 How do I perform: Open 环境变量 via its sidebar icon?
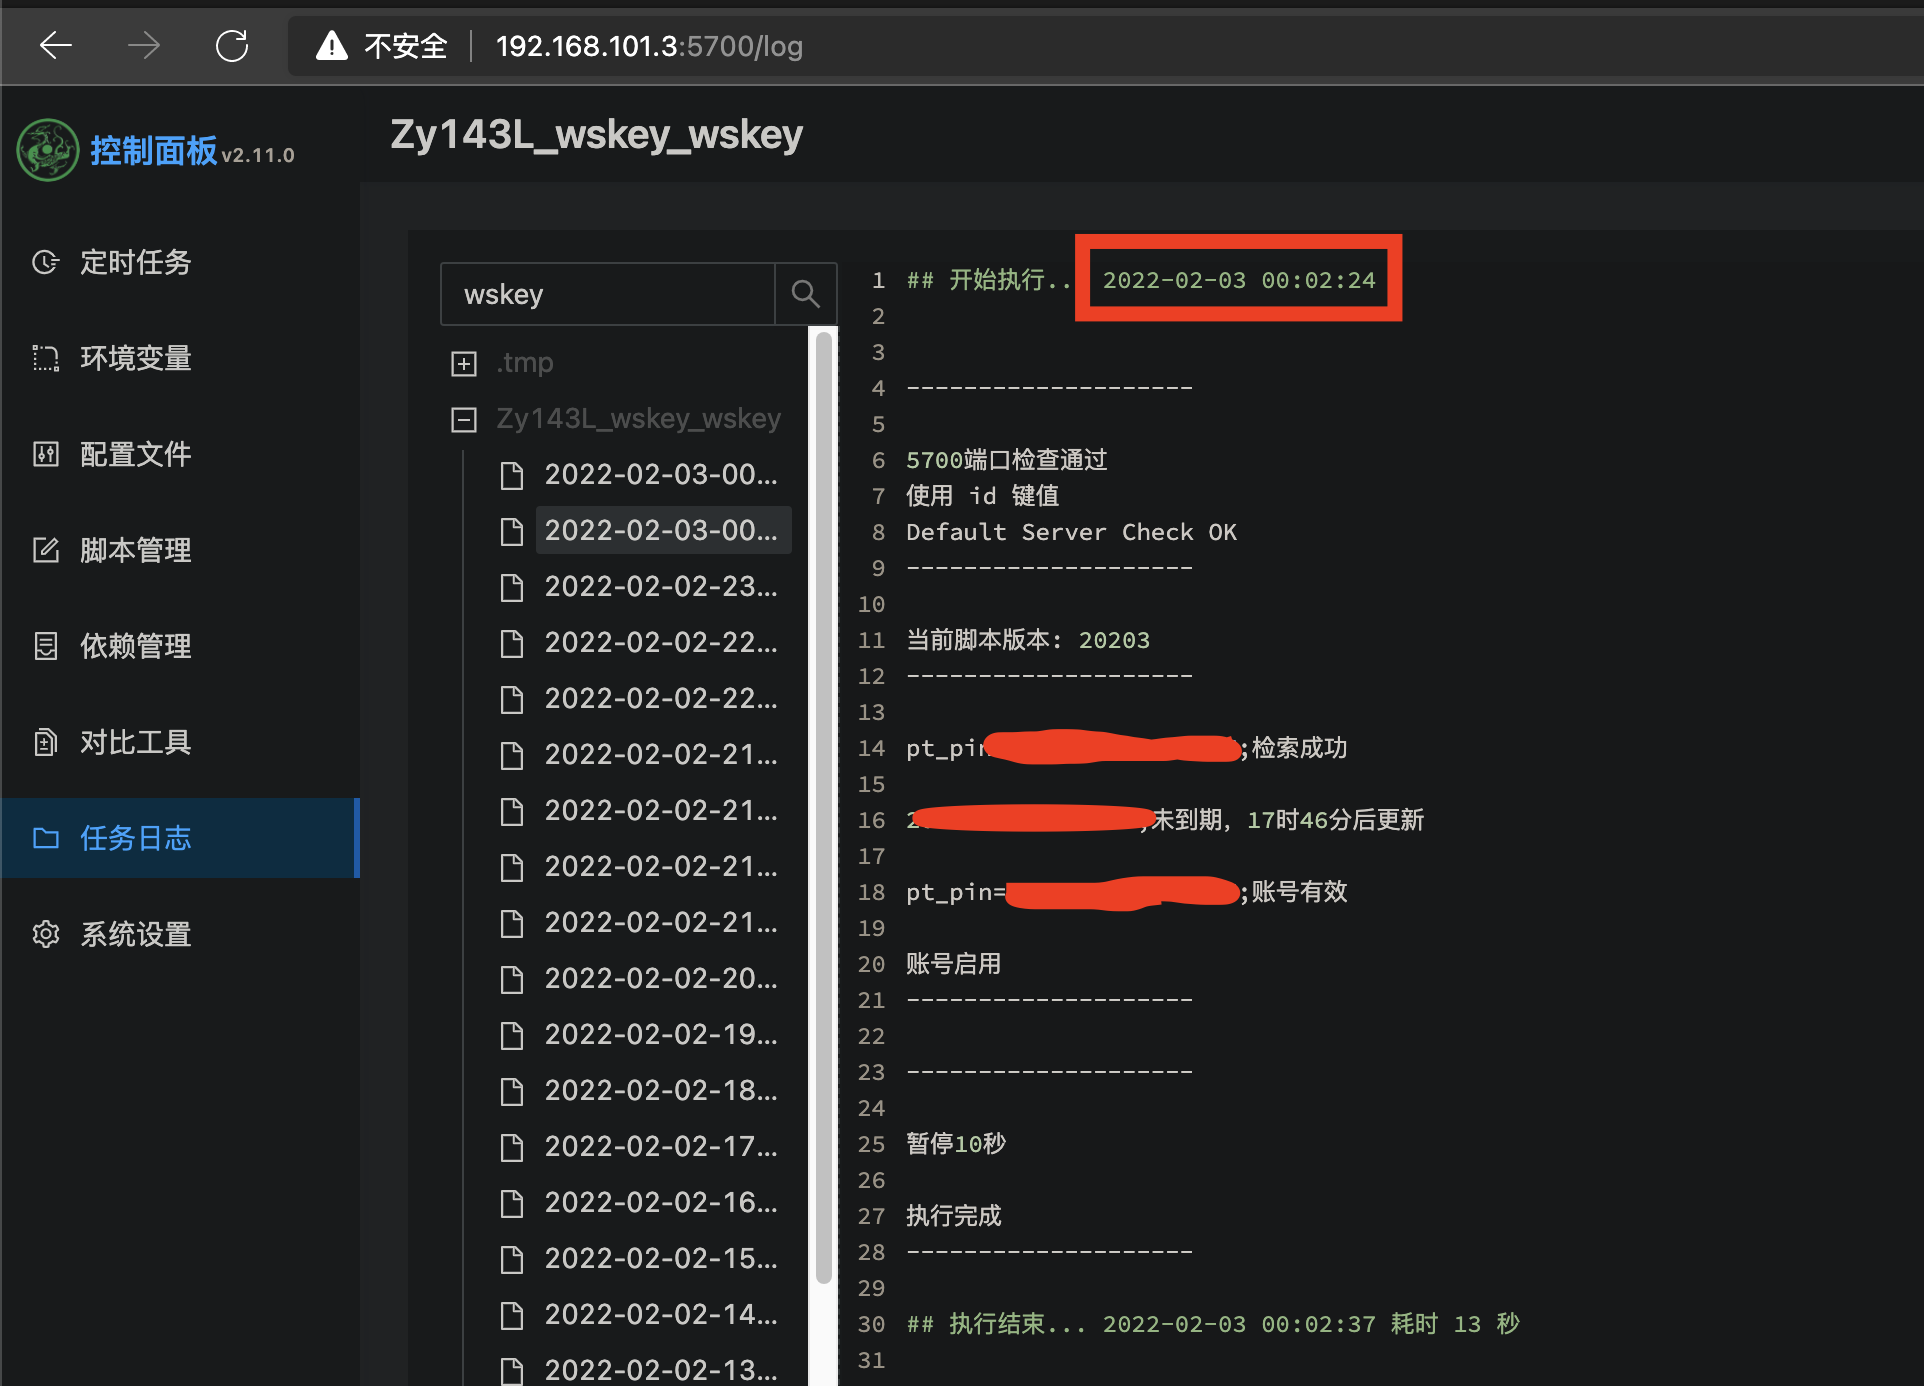[x=46, y=358]
